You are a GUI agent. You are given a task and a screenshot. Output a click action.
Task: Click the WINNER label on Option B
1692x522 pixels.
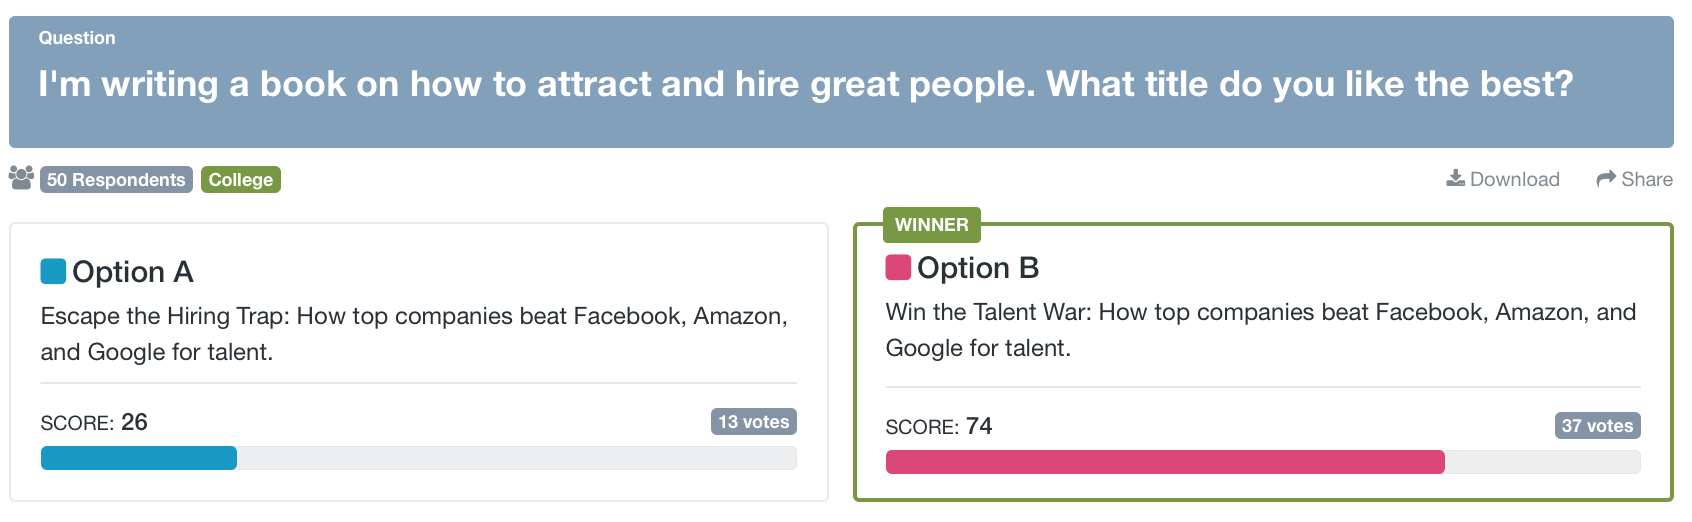coord(931,225)
